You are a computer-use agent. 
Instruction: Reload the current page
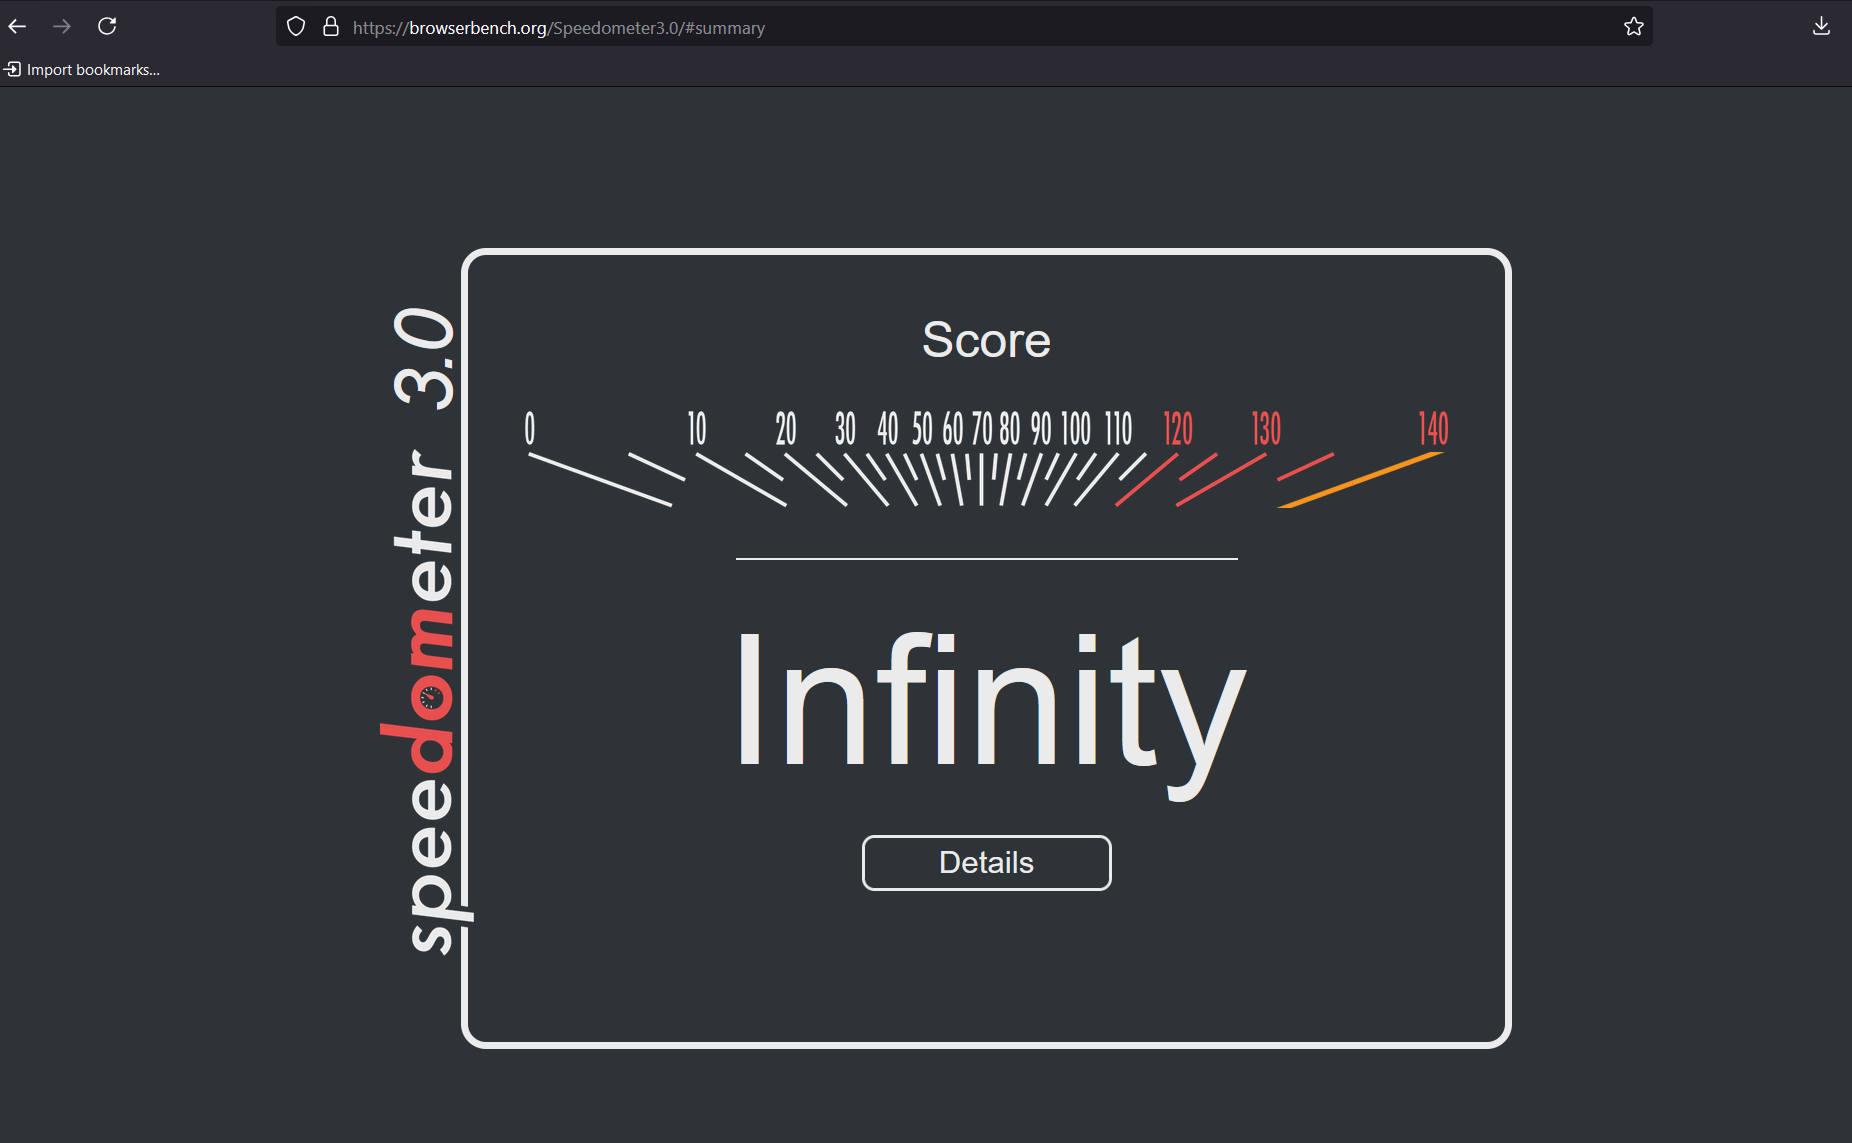(107, 27)
